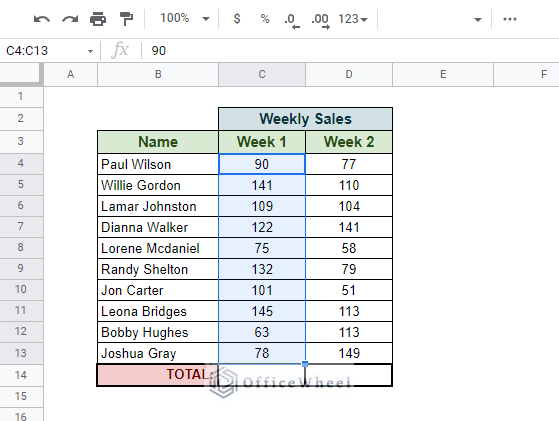Click the Weekly Sales merged header cell
The width and height of the screenshot is (559, 421).
[x=306, y=119]
